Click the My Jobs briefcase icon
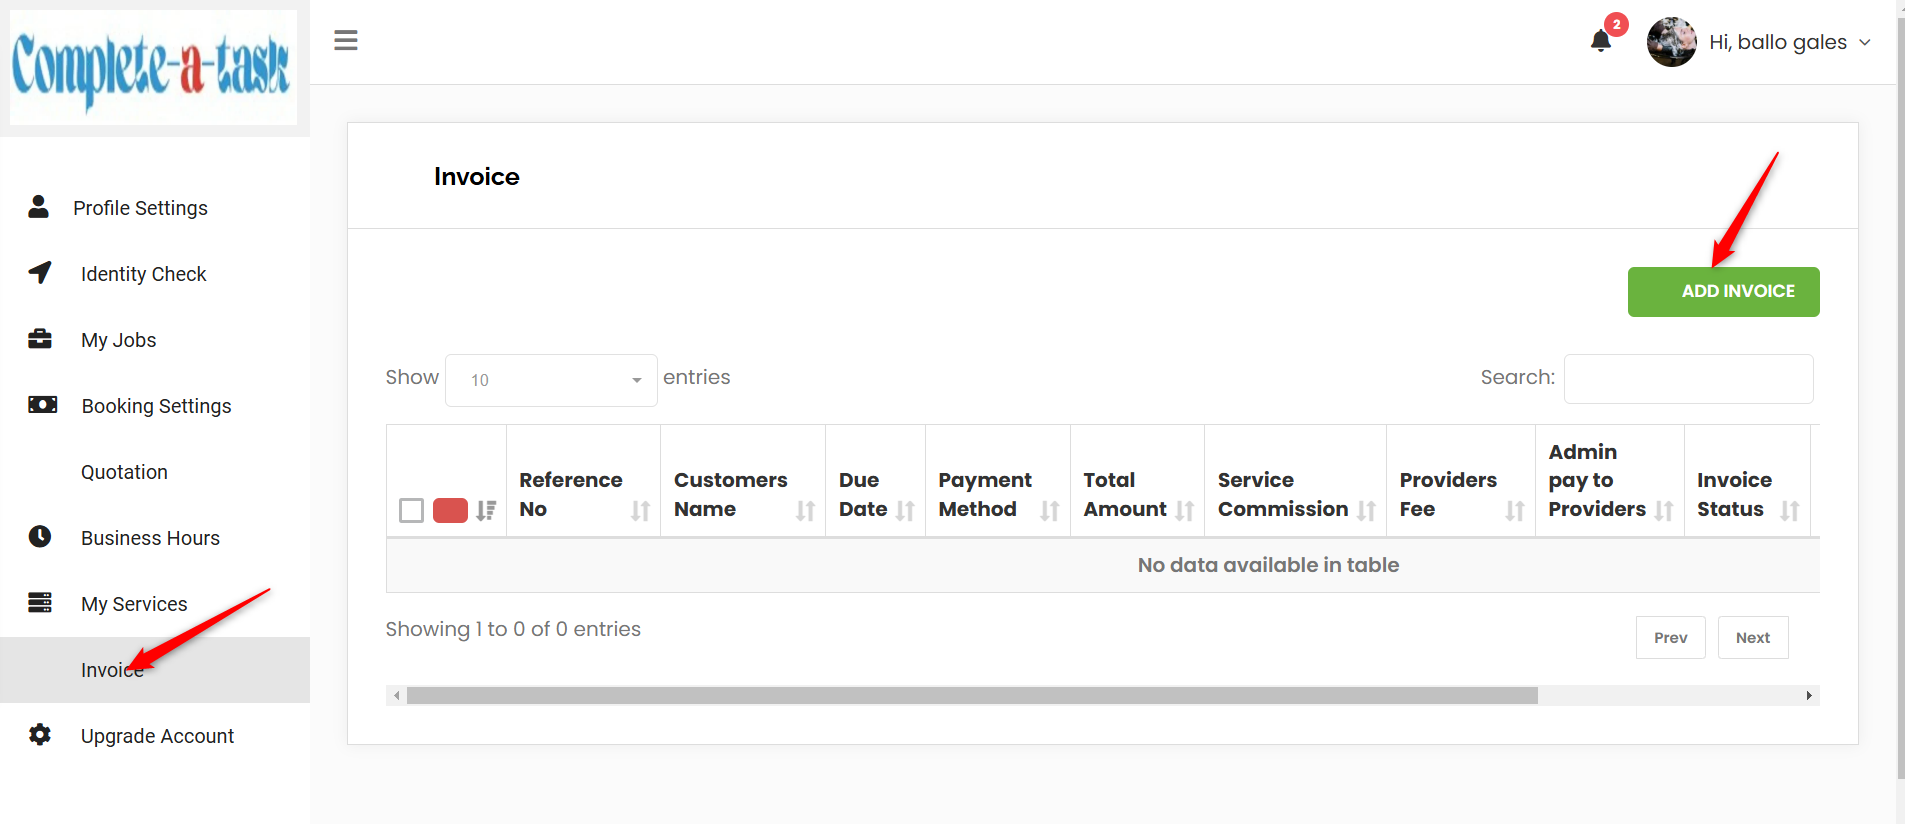 coord(40,339)
